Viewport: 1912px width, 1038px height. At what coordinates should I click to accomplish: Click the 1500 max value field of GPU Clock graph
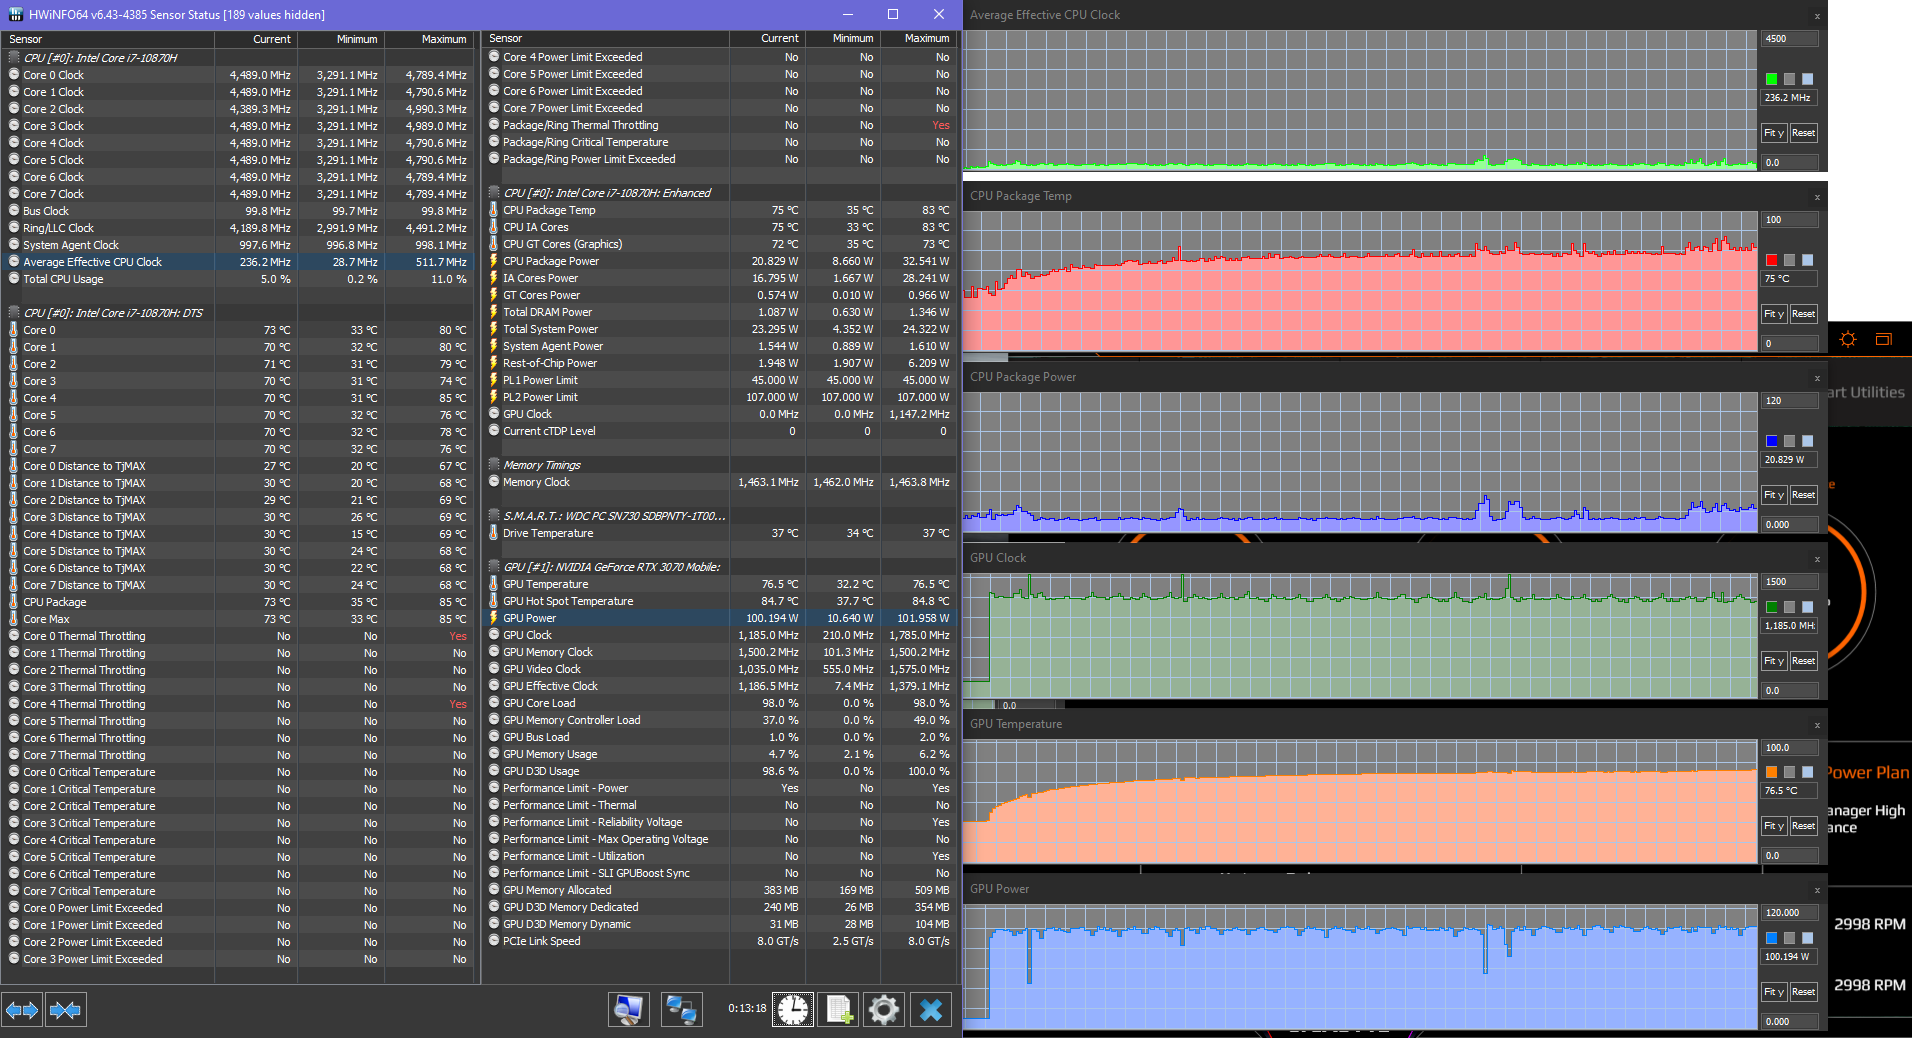coord(1788,582)
